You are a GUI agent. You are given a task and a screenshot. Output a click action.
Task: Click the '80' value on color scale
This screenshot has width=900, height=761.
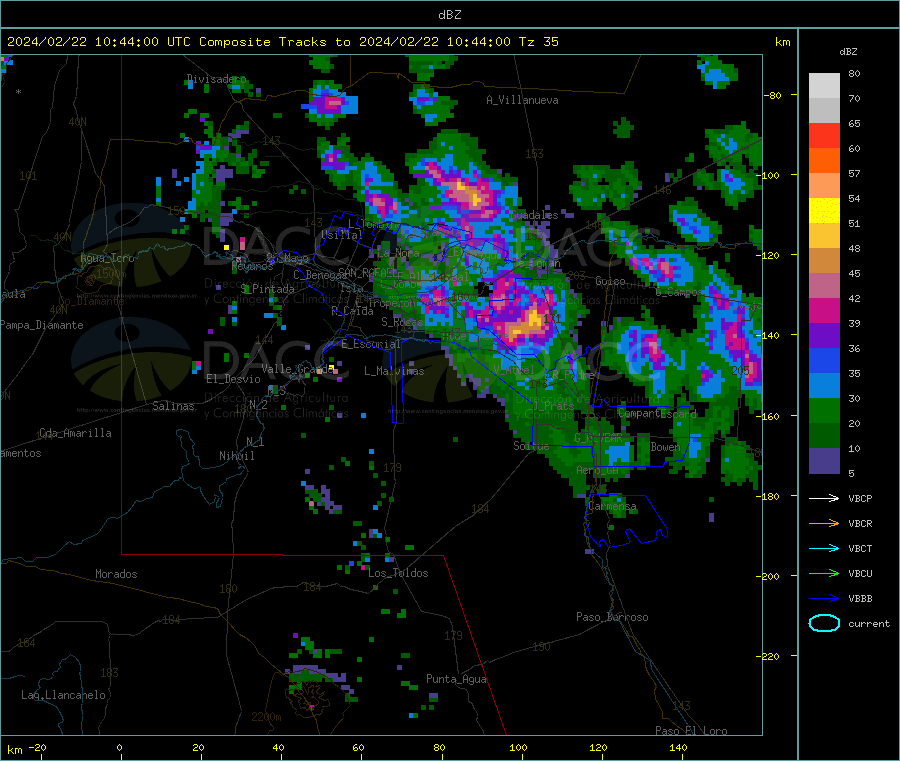tap(854, 73)
